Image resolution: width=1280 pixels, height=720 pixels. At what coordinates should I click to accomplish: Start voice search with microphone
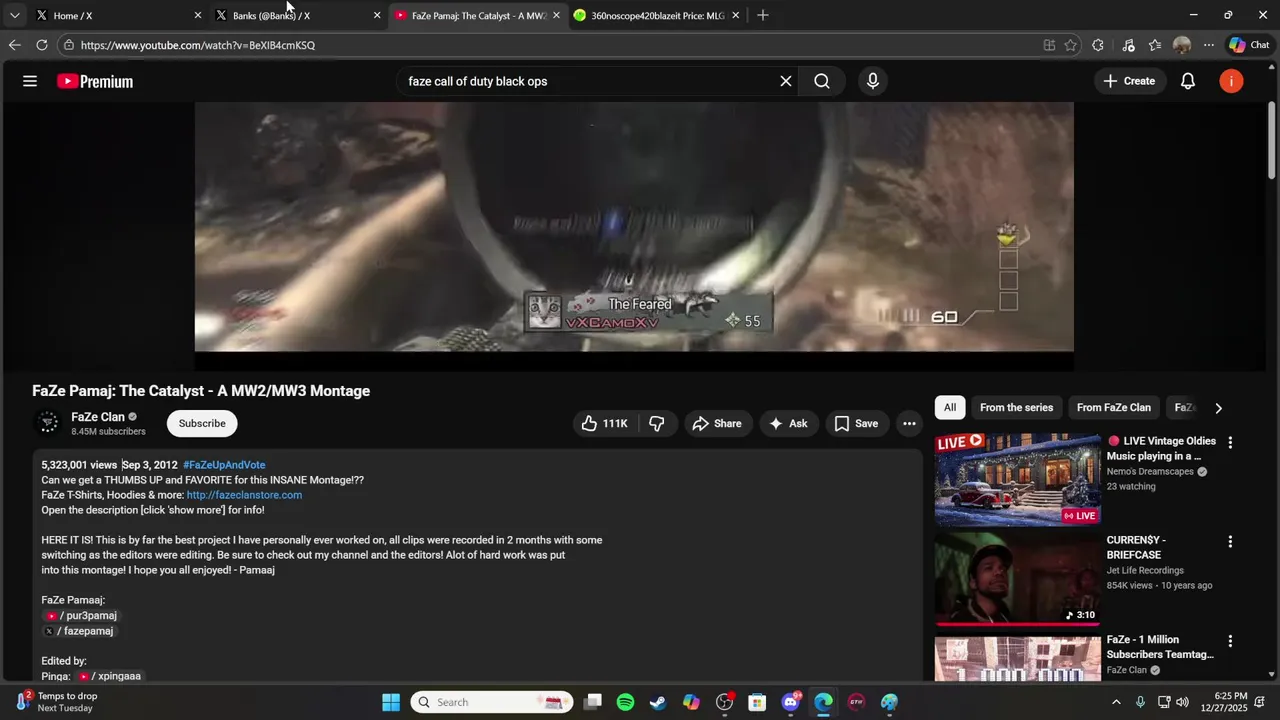tap(873, 81)
